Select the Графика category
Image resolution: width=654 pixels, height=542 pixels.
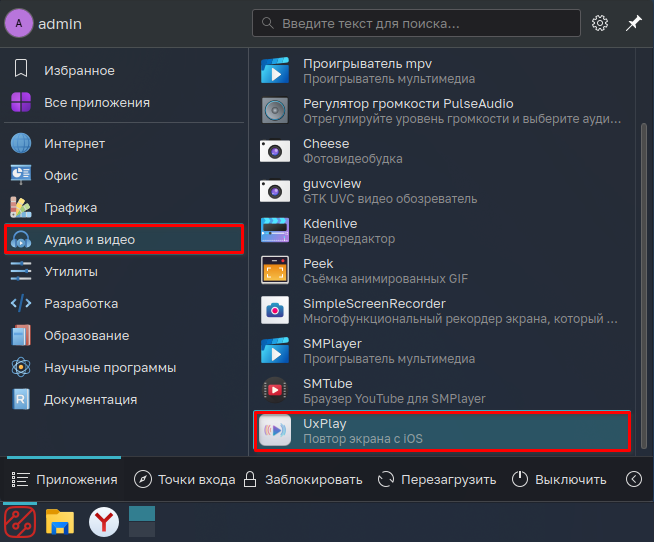(70, 207)
